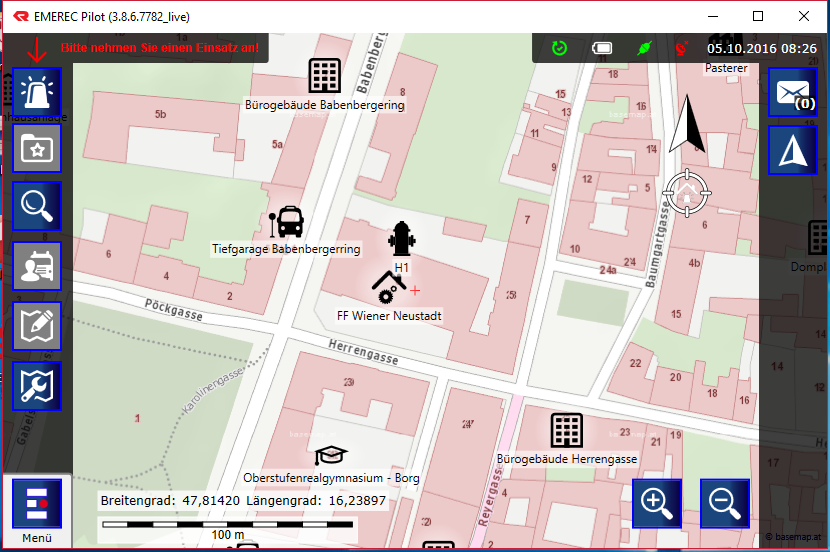This screenshot has width=830, height=552.
Task: Zoom out of the map
Action: tap(725, 503)
